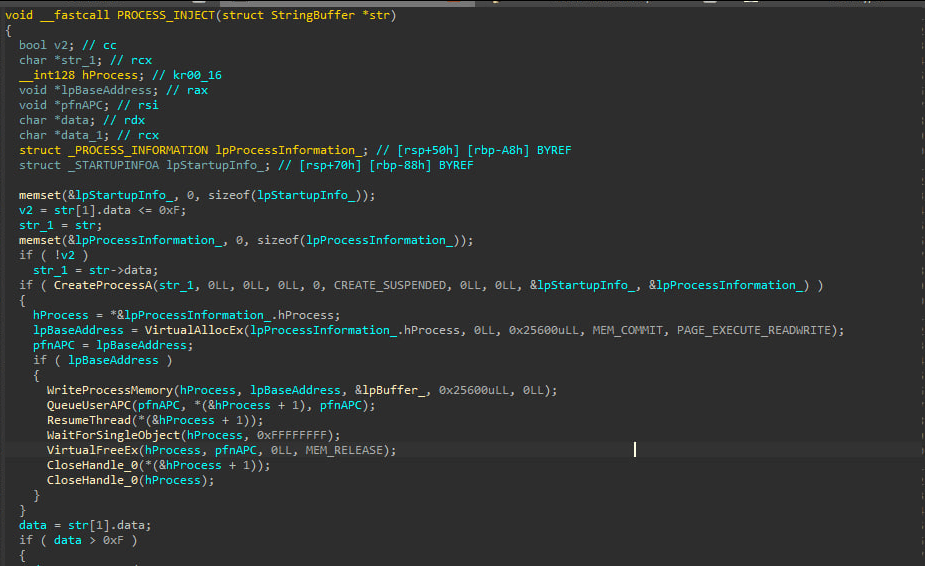Click the WaitForSingleObject function call
This screenshot has height=566, width=925.
(x=113, y=436)
